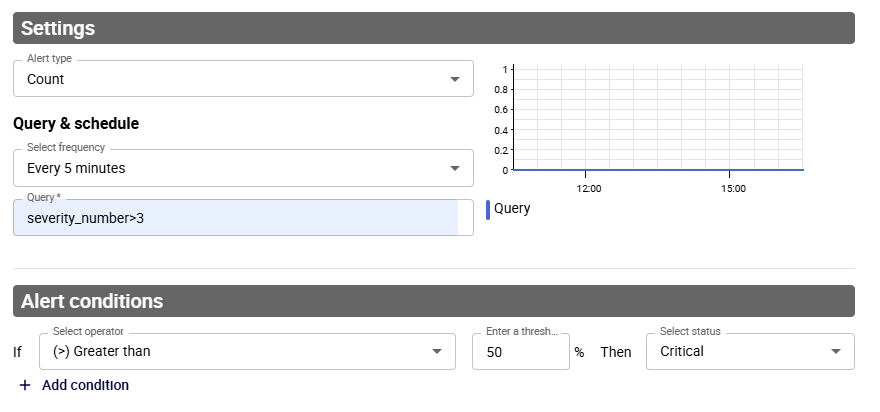
Task: Click the Settings section header bar
Action: click(x=434, y=28)
